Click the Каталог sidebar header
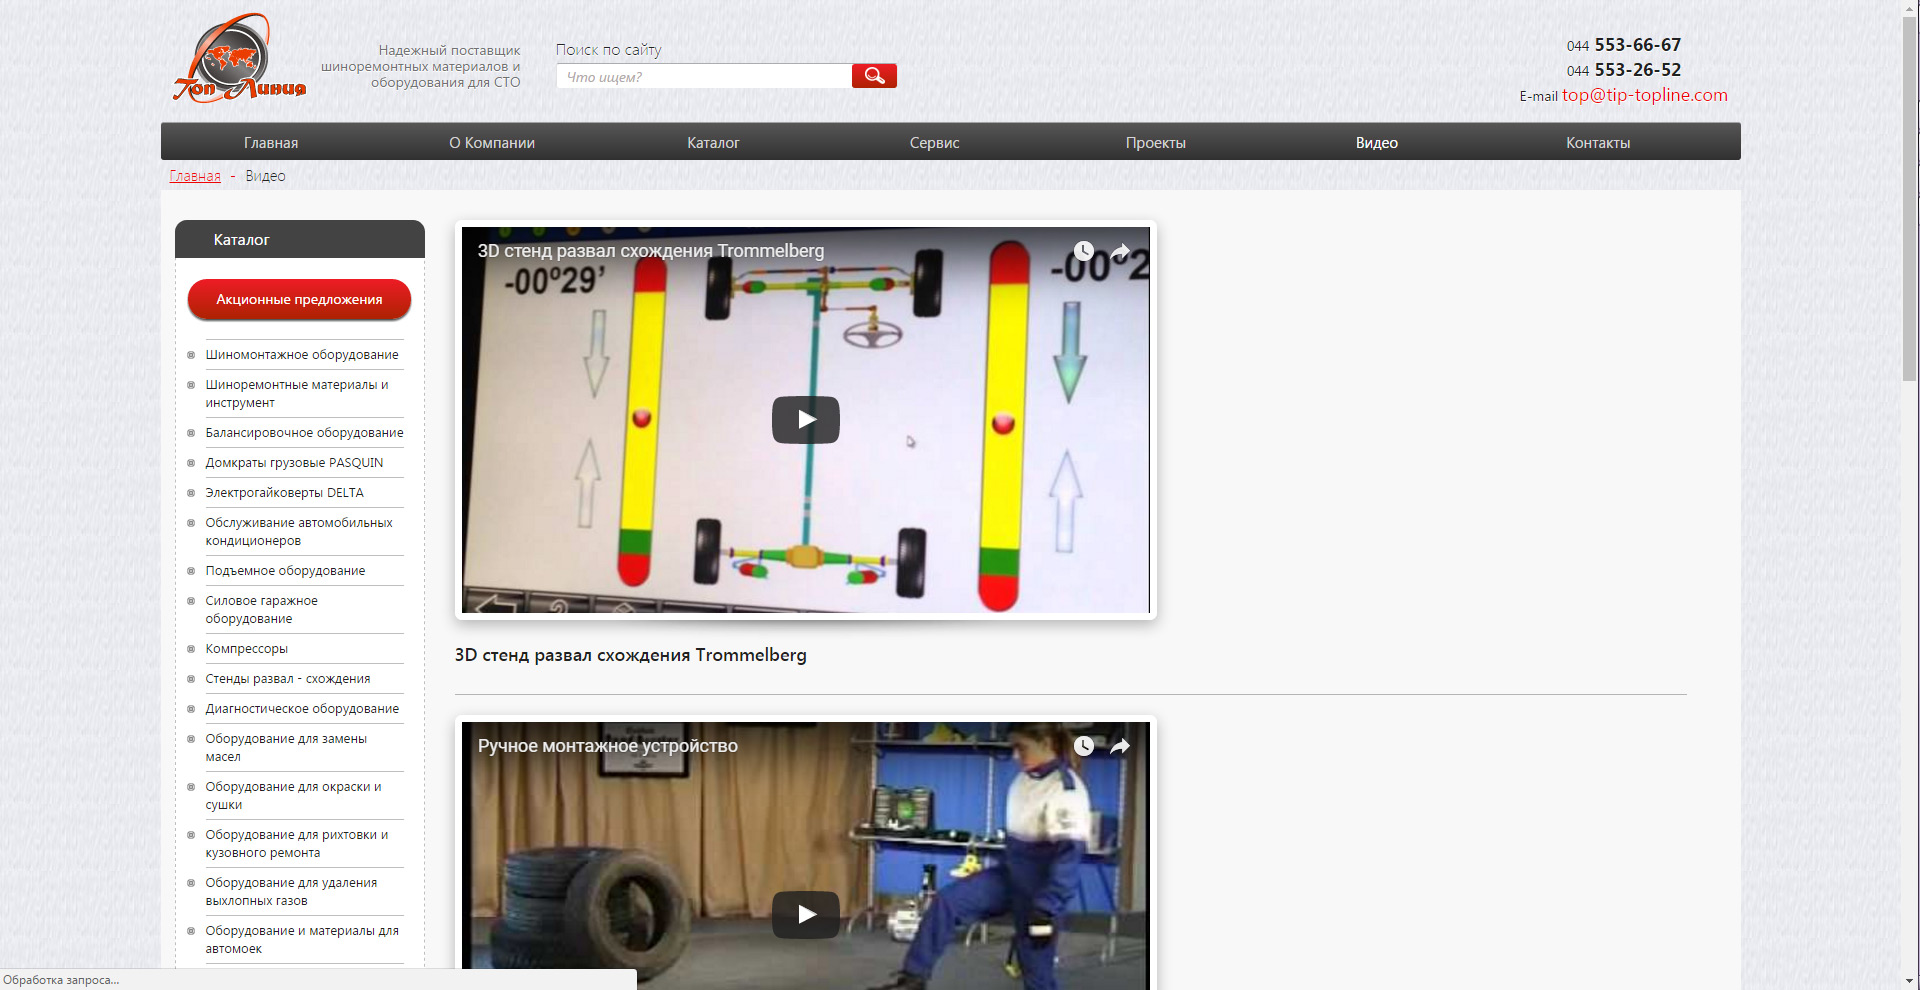The width and height of the screenshot is (1920, 990). pyautogui.click(x=300, y=239)
